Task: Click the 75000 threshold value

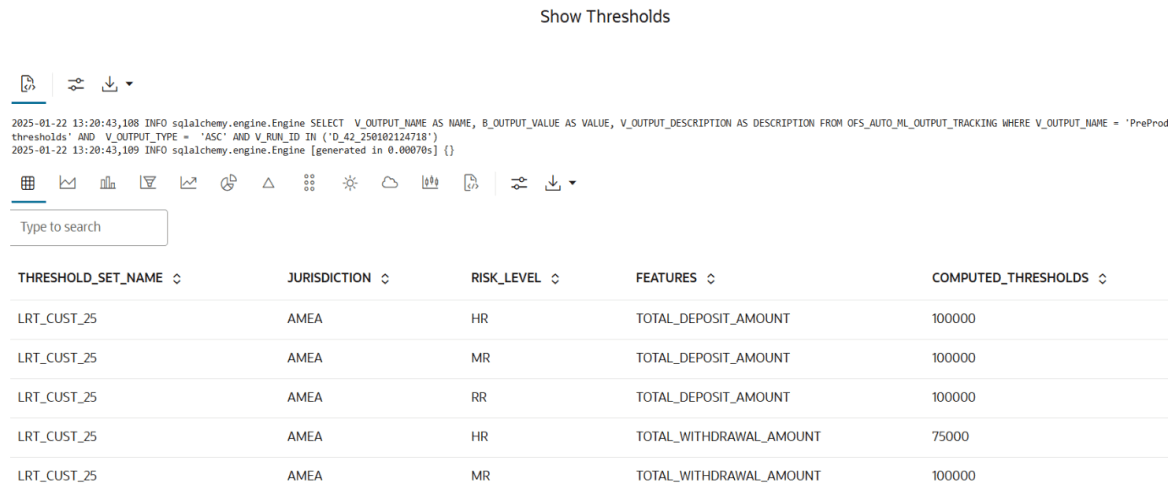Action: pos(950,437)
